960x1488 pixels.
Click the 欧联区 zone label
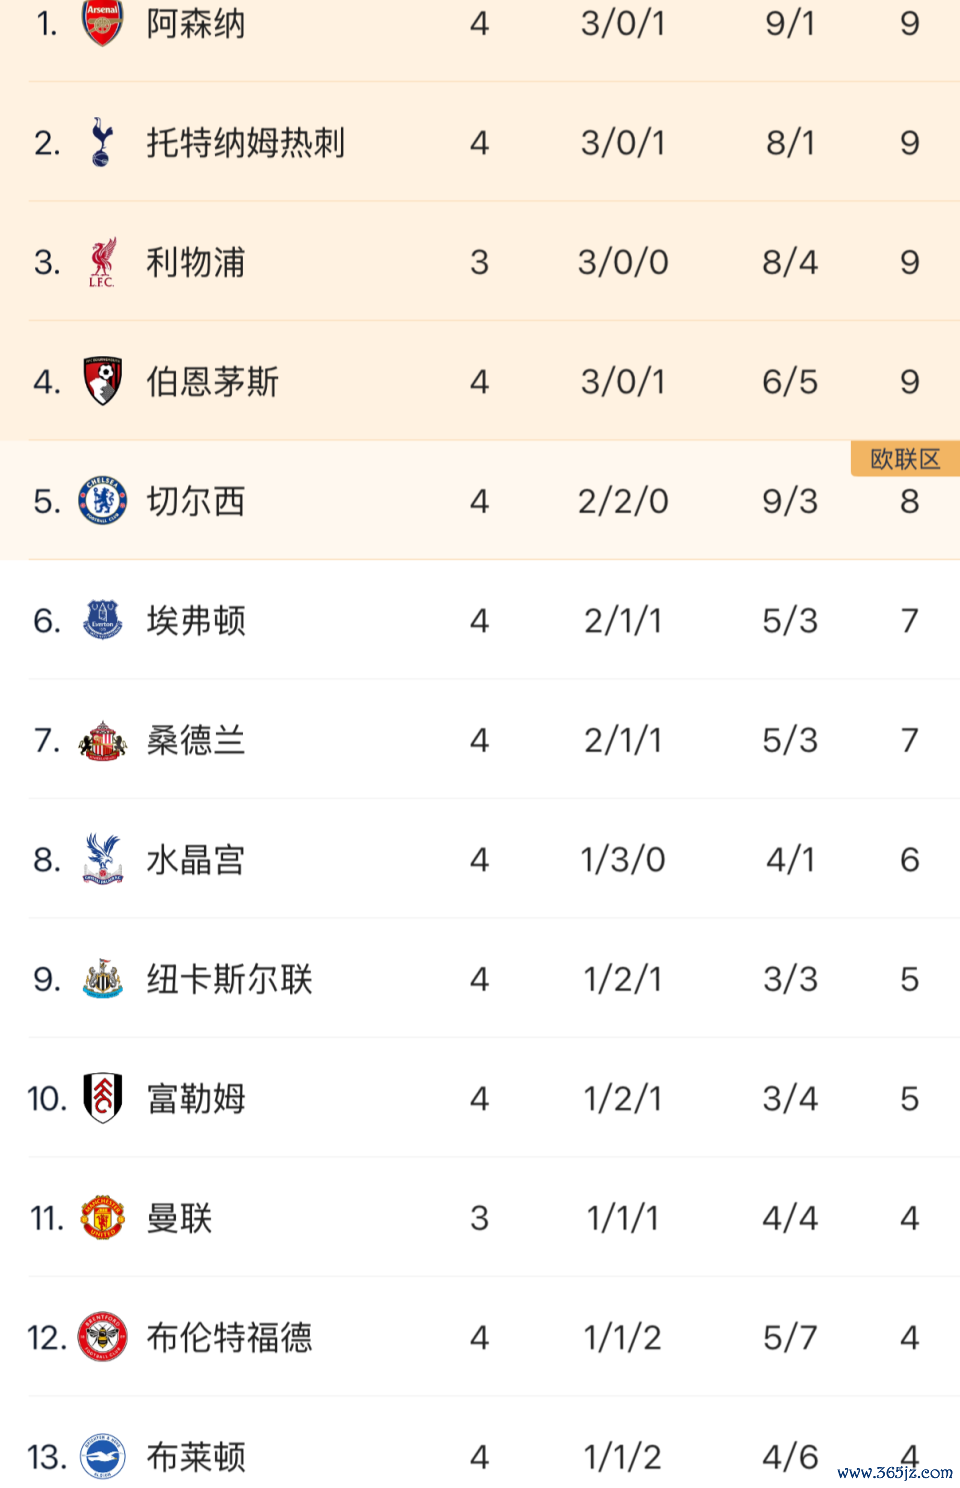tap(905, 459)
